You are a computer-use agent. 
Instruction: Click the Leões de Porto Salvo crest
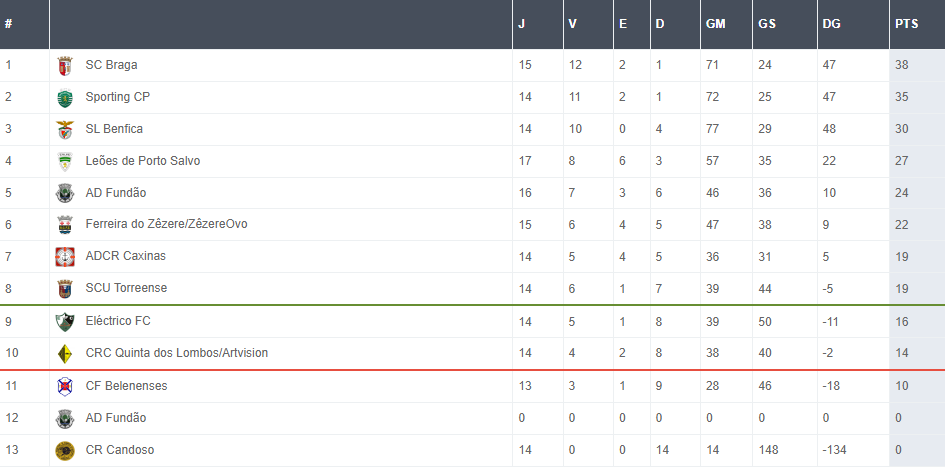click(65, 162)
